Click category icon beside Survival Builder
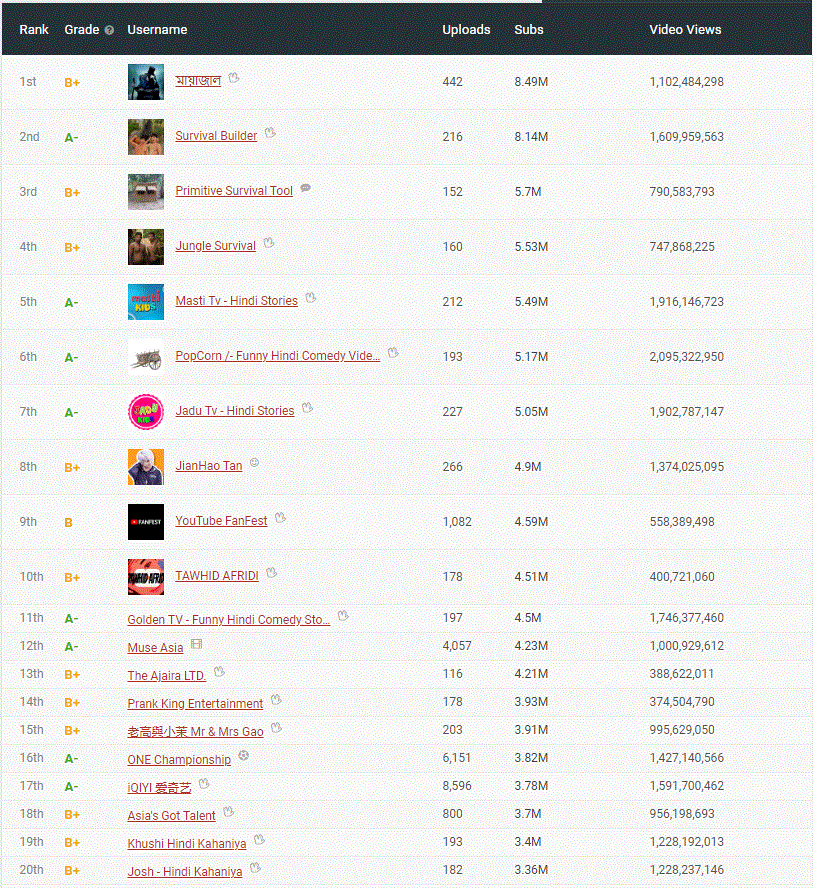The image size is (813, 888). click(271, 133)
